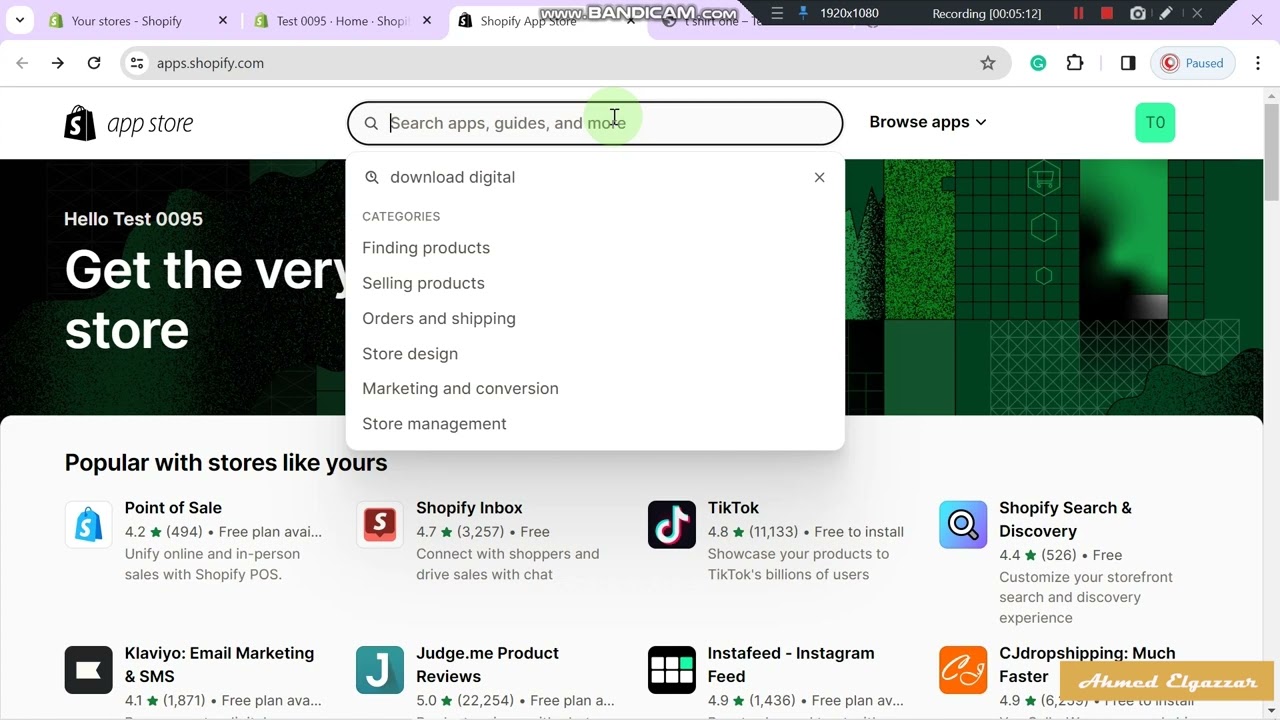Select recent search 'download digital'
Screen dimensions: 1280x720
pyautogui.click(x=452, y=177)
